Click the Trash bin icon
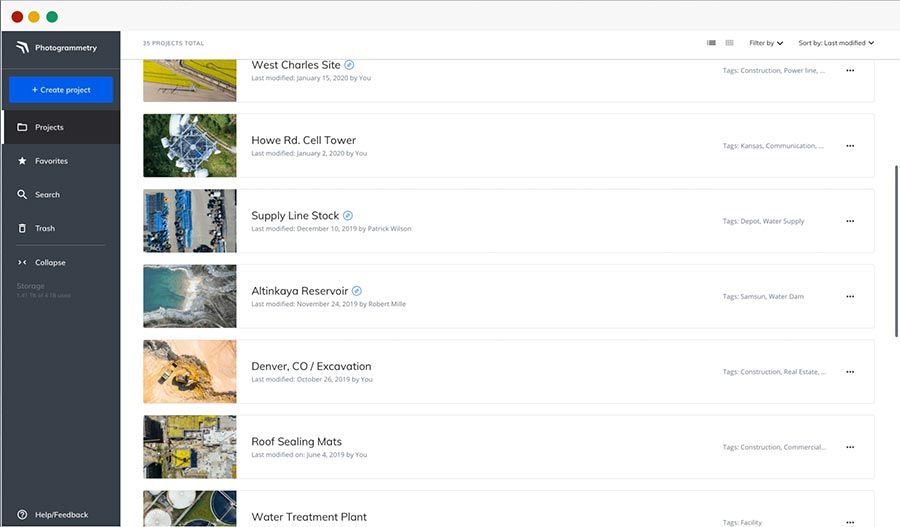This screenshot has height=527, width=900. point(22,228)
